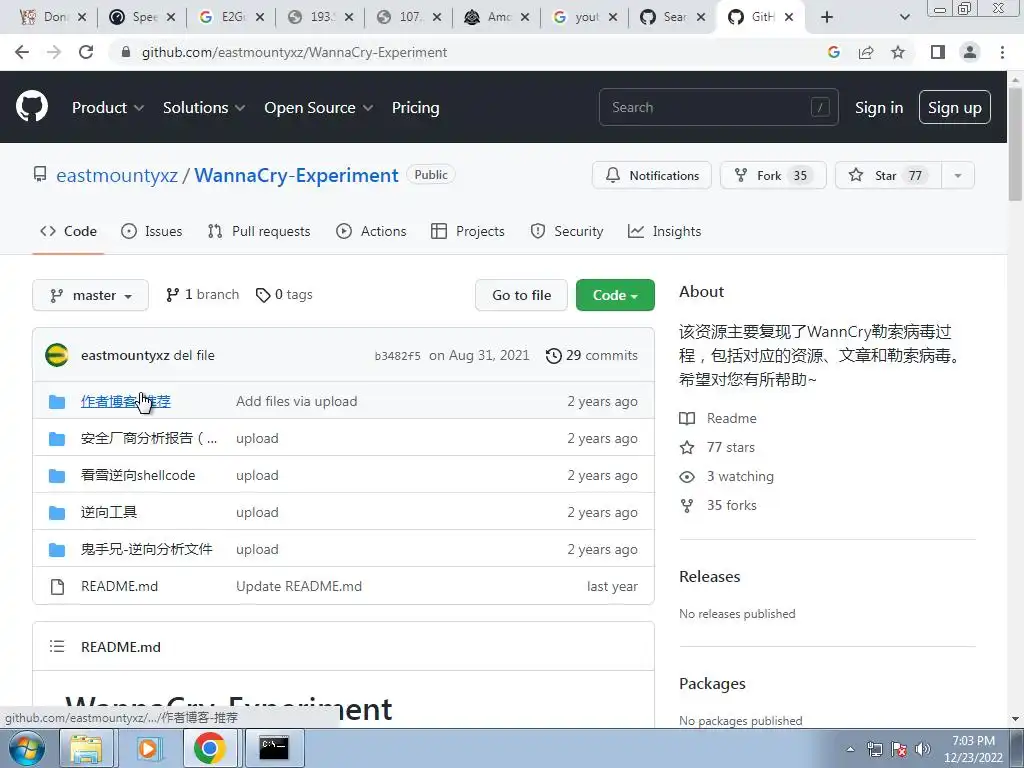Click the commits history clock icon
1024x768 pixels.
click(x=553, y=355)
